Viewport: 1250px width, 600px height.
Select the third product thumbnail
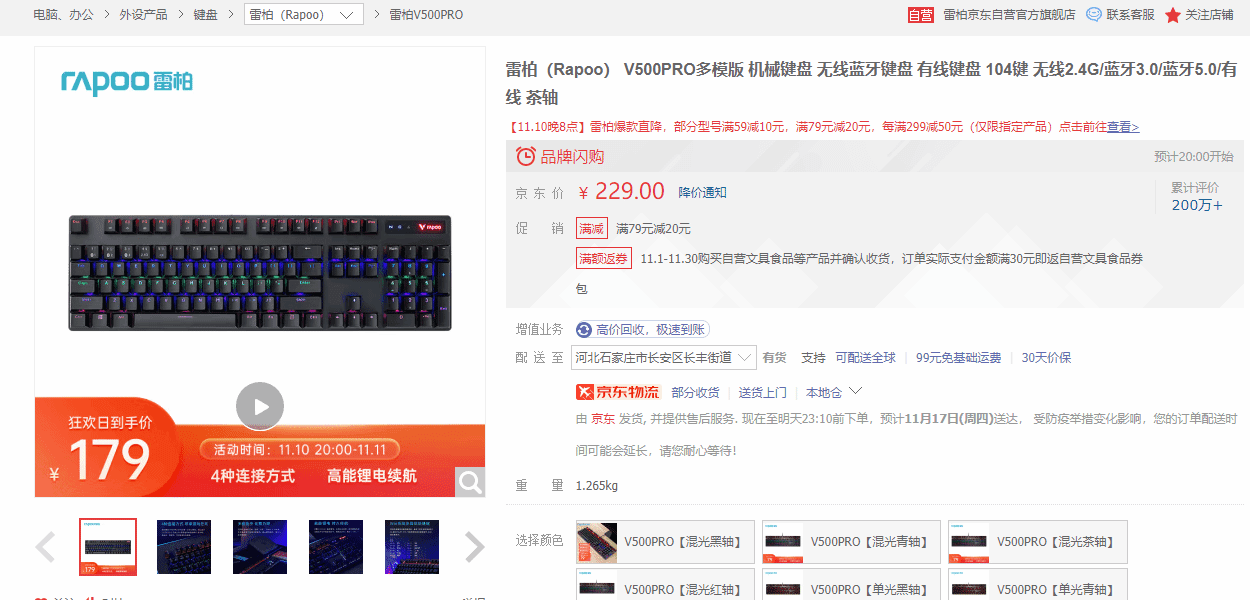pyautogui.click(x=260, y=547)
